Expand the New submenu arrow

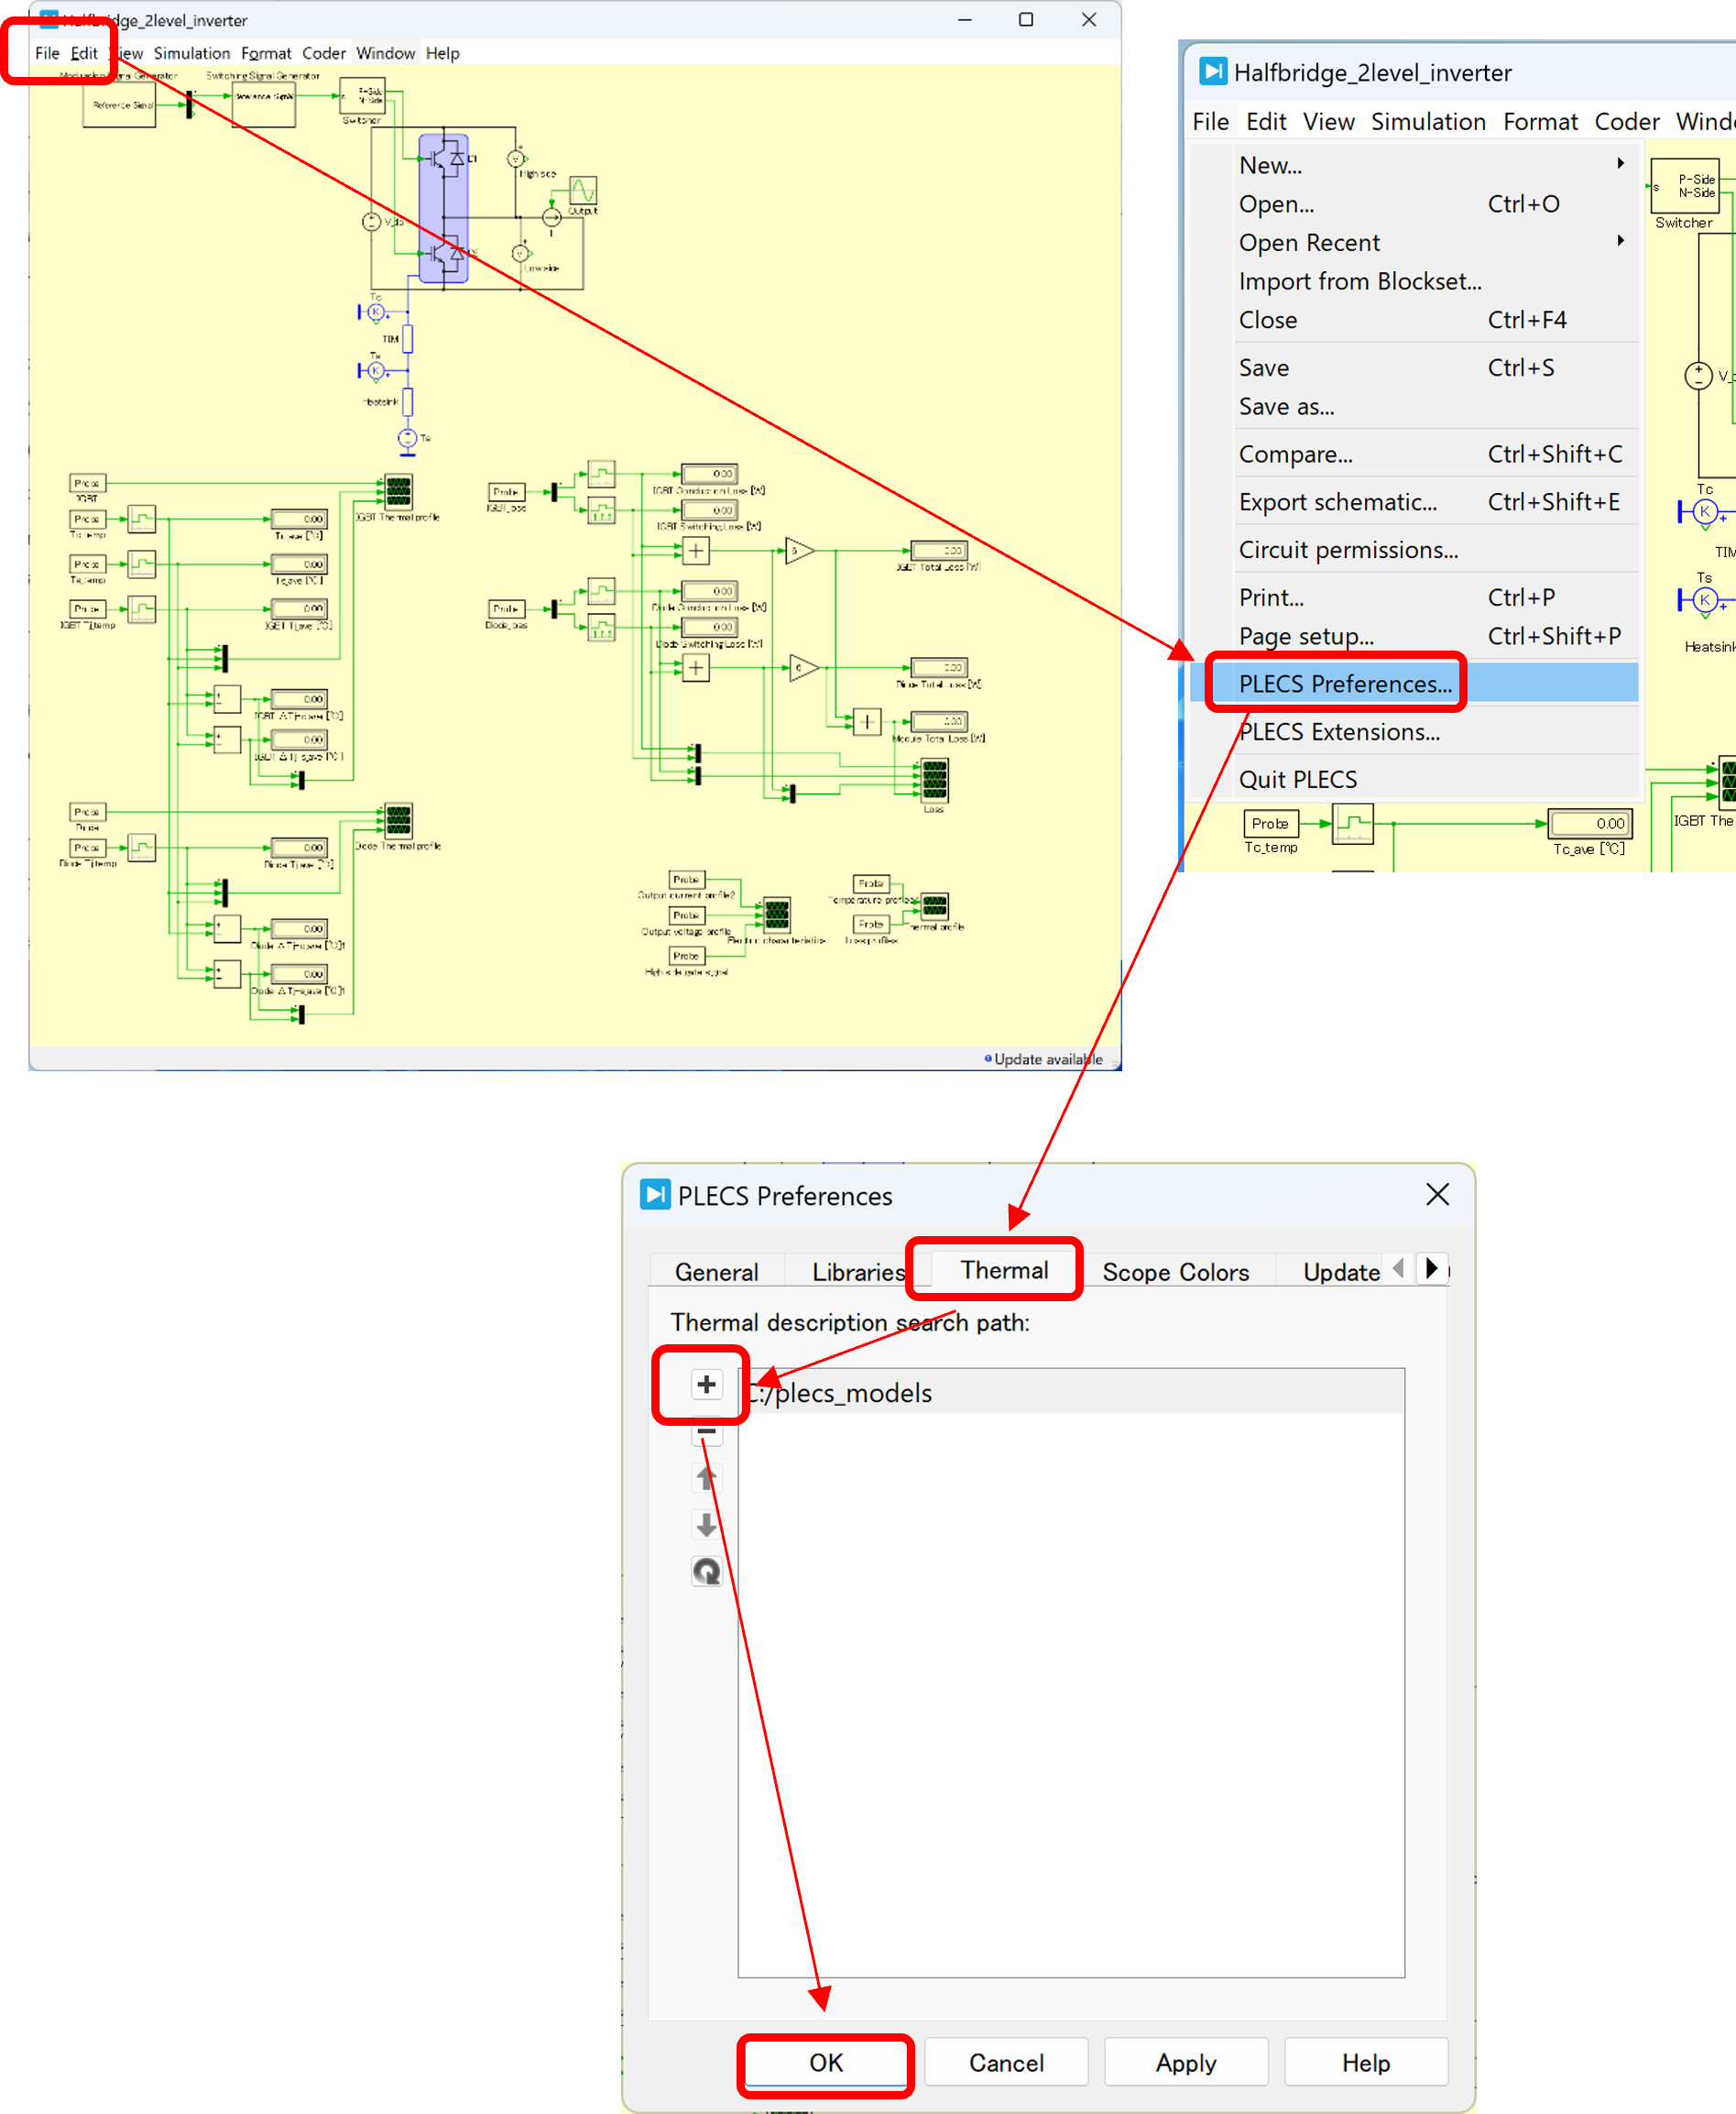1620,164
